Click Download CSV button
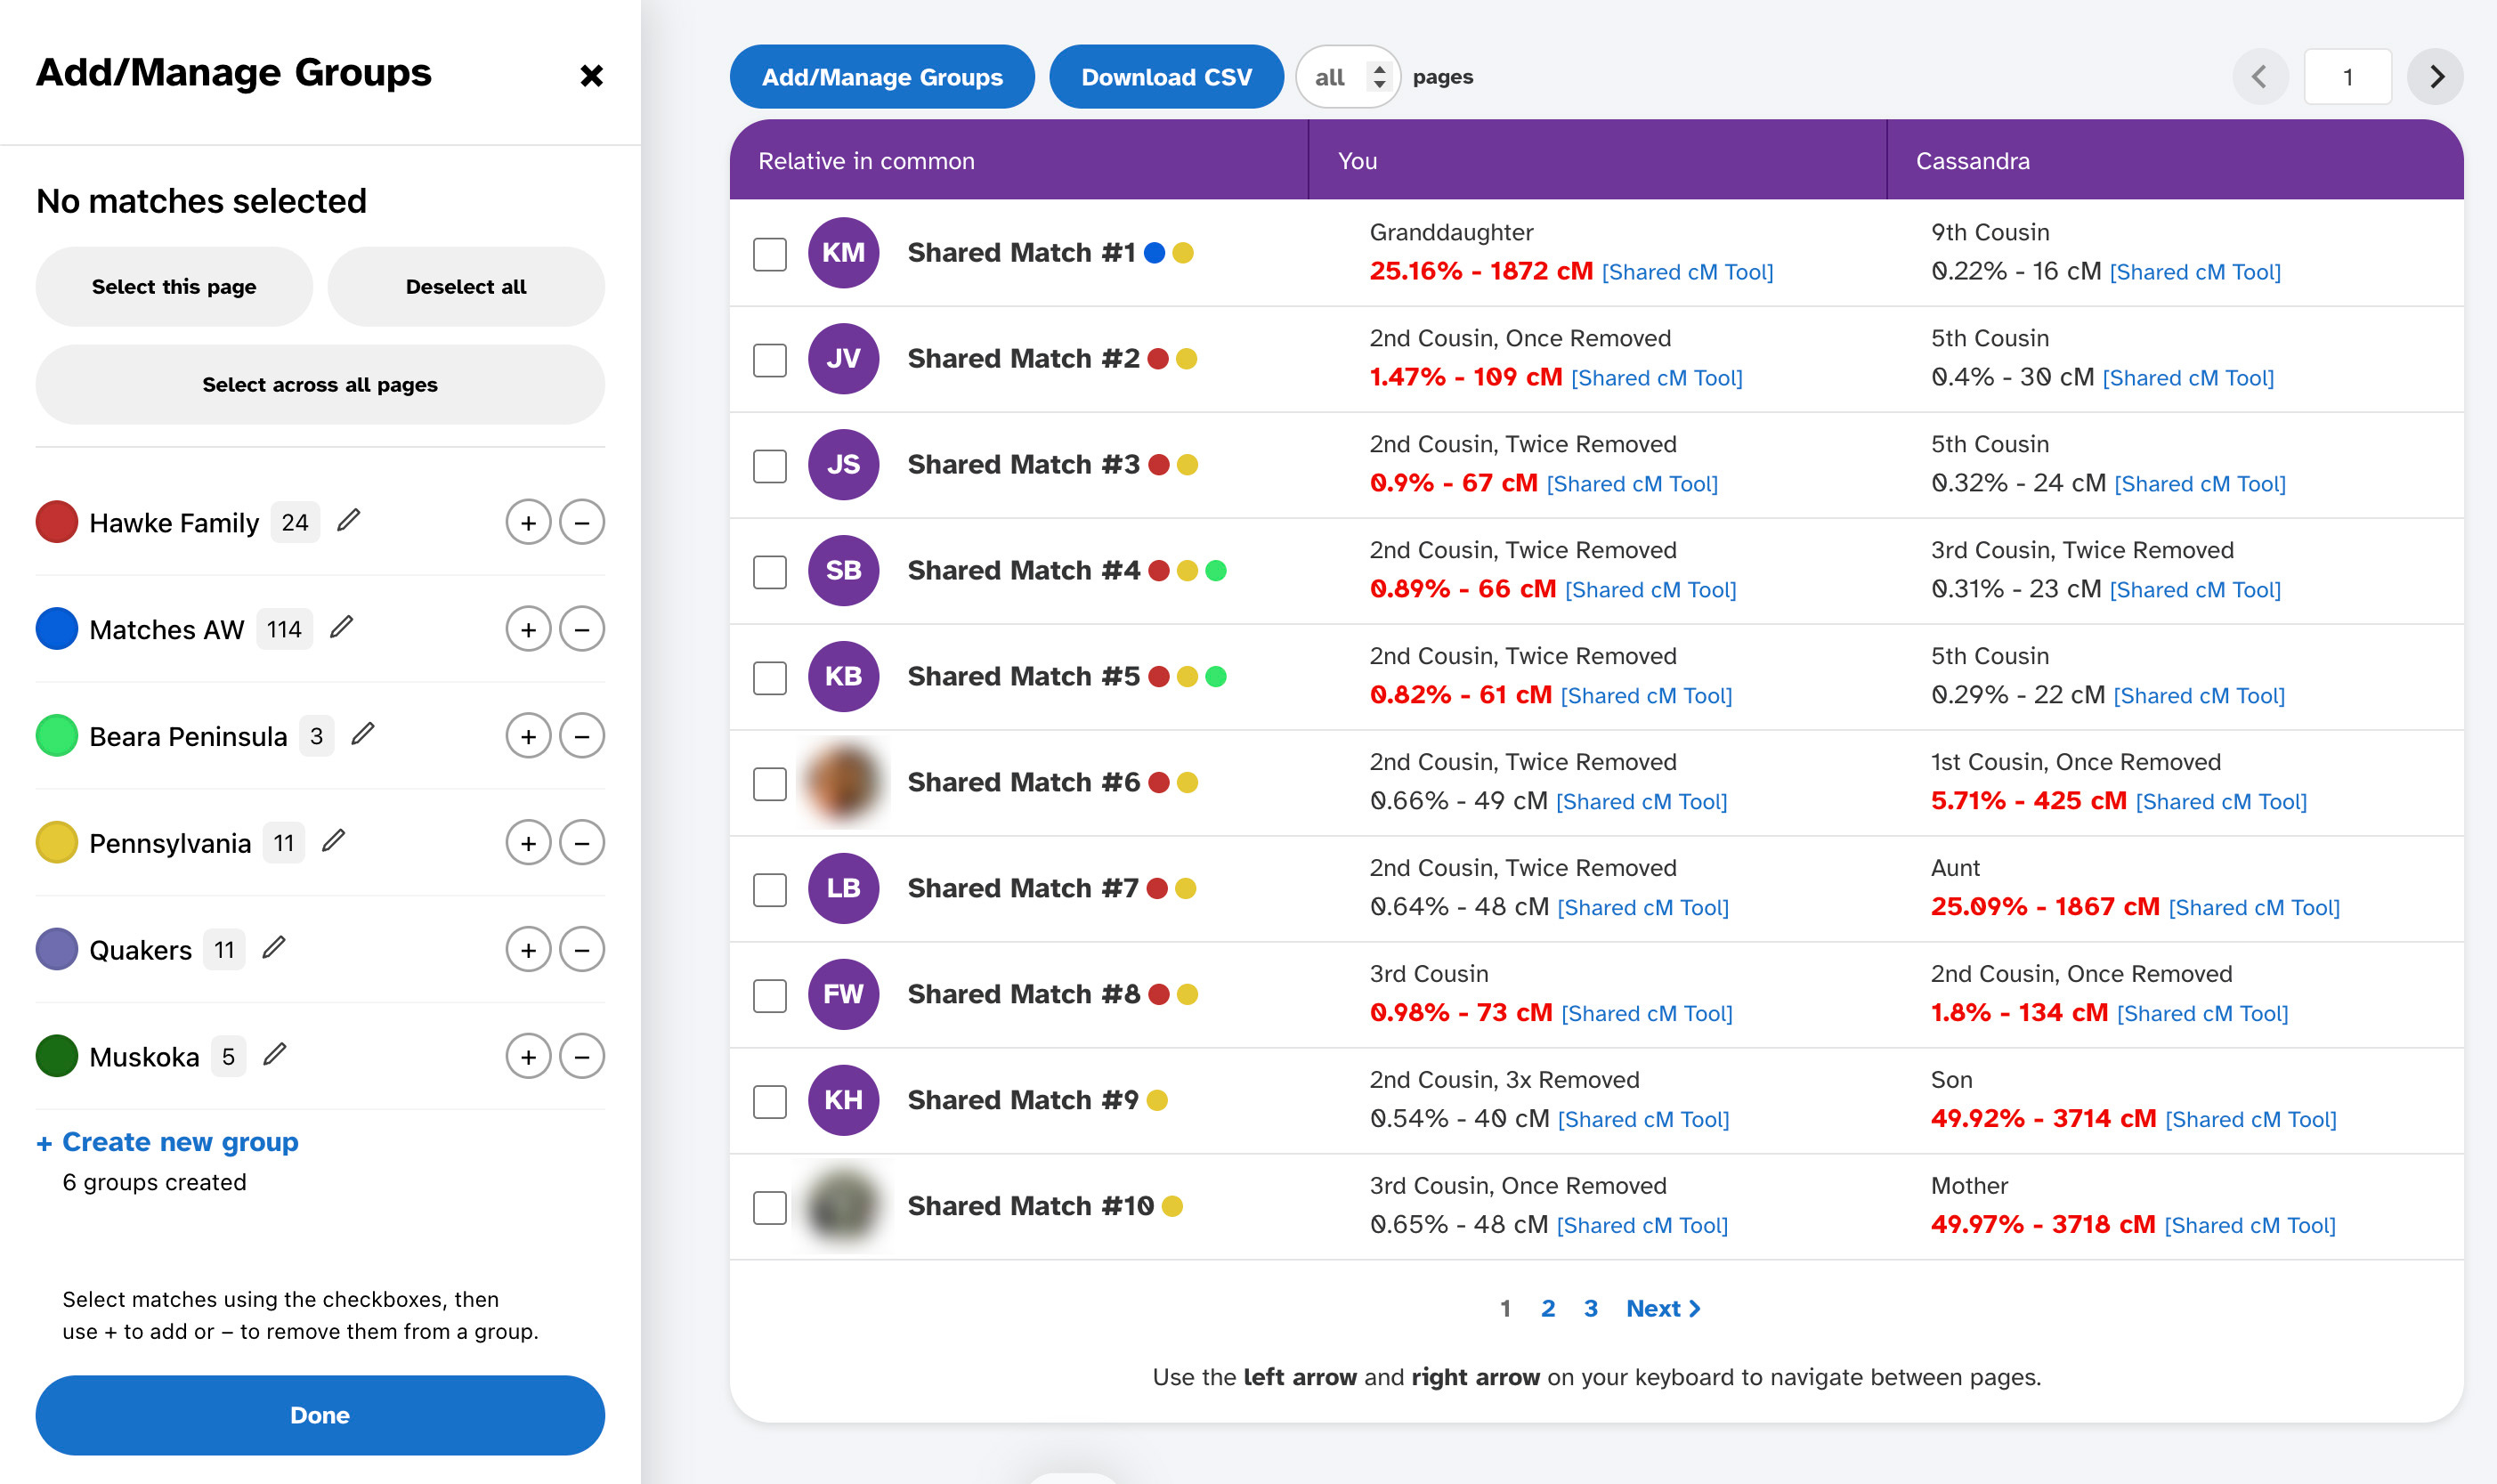 pyautogui.click(x=1165, y=77)
